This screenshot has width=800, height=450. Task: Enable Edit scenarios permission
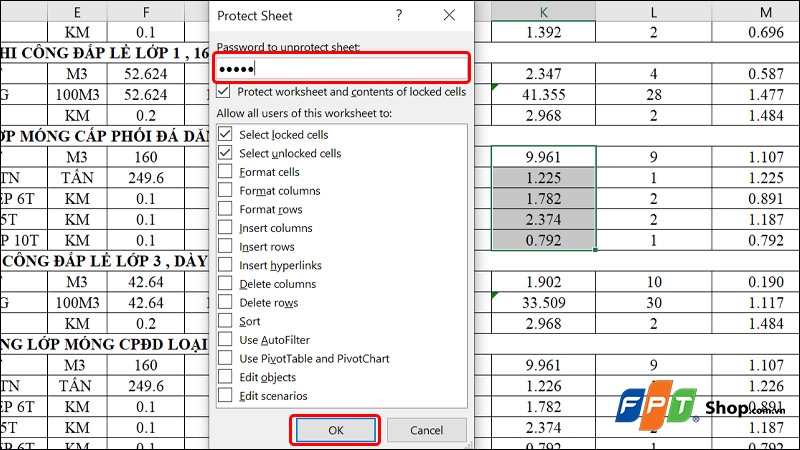click(x=225, y=395)
